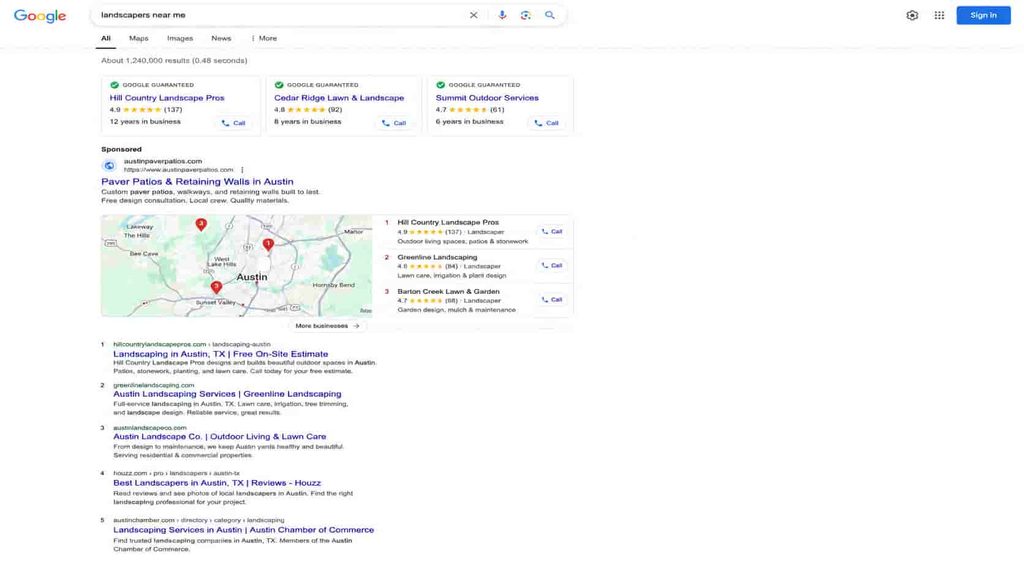Click map pin number 1
This screenshot has height=576, width=1024.
click(268, 244)
